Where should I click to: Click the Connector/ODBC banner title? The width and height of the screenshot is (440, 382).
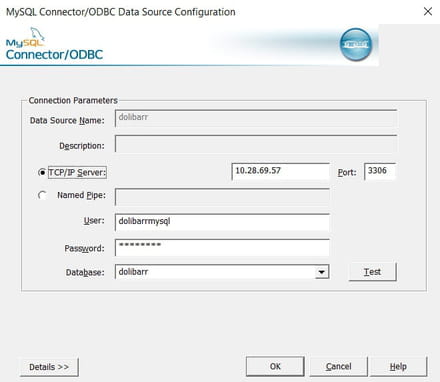click(x=54, y=55)
